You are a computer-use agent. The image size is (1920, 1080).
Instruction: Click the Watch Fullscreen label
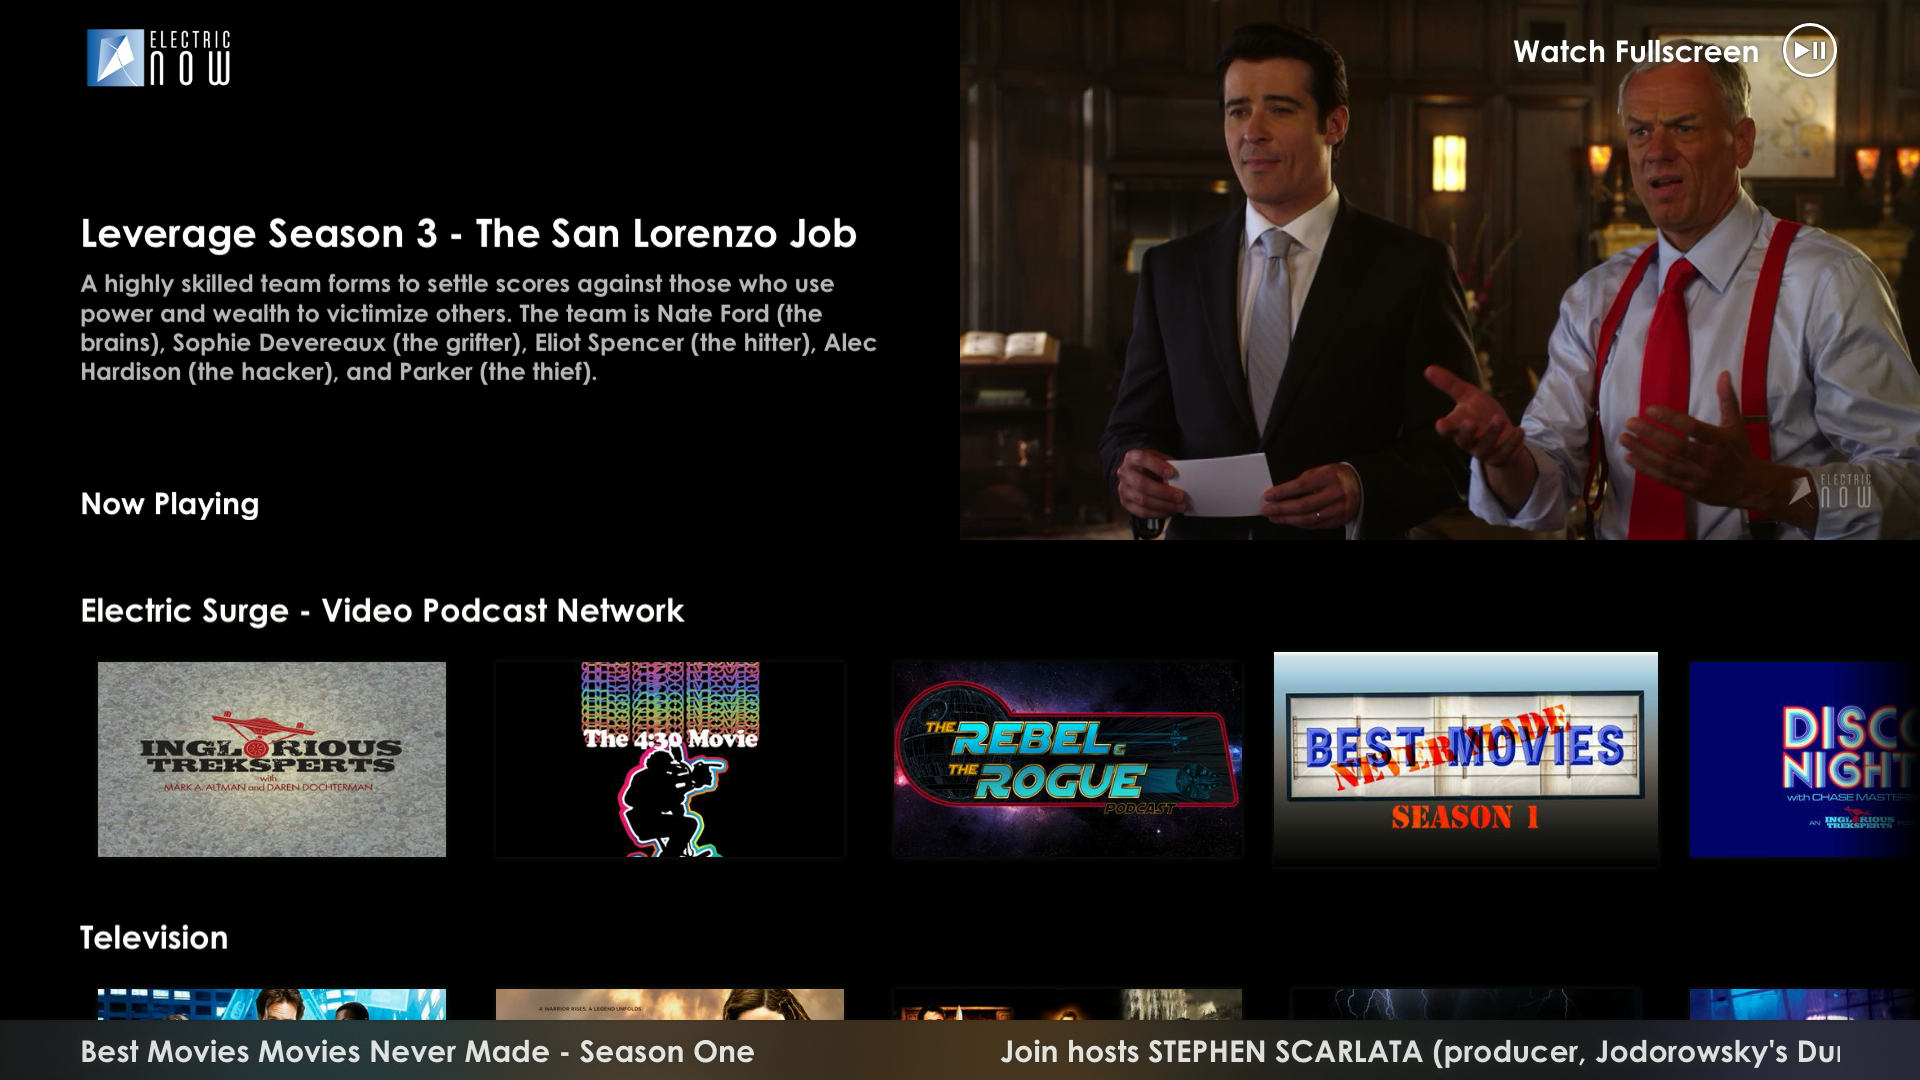(x=1635, y=52)
